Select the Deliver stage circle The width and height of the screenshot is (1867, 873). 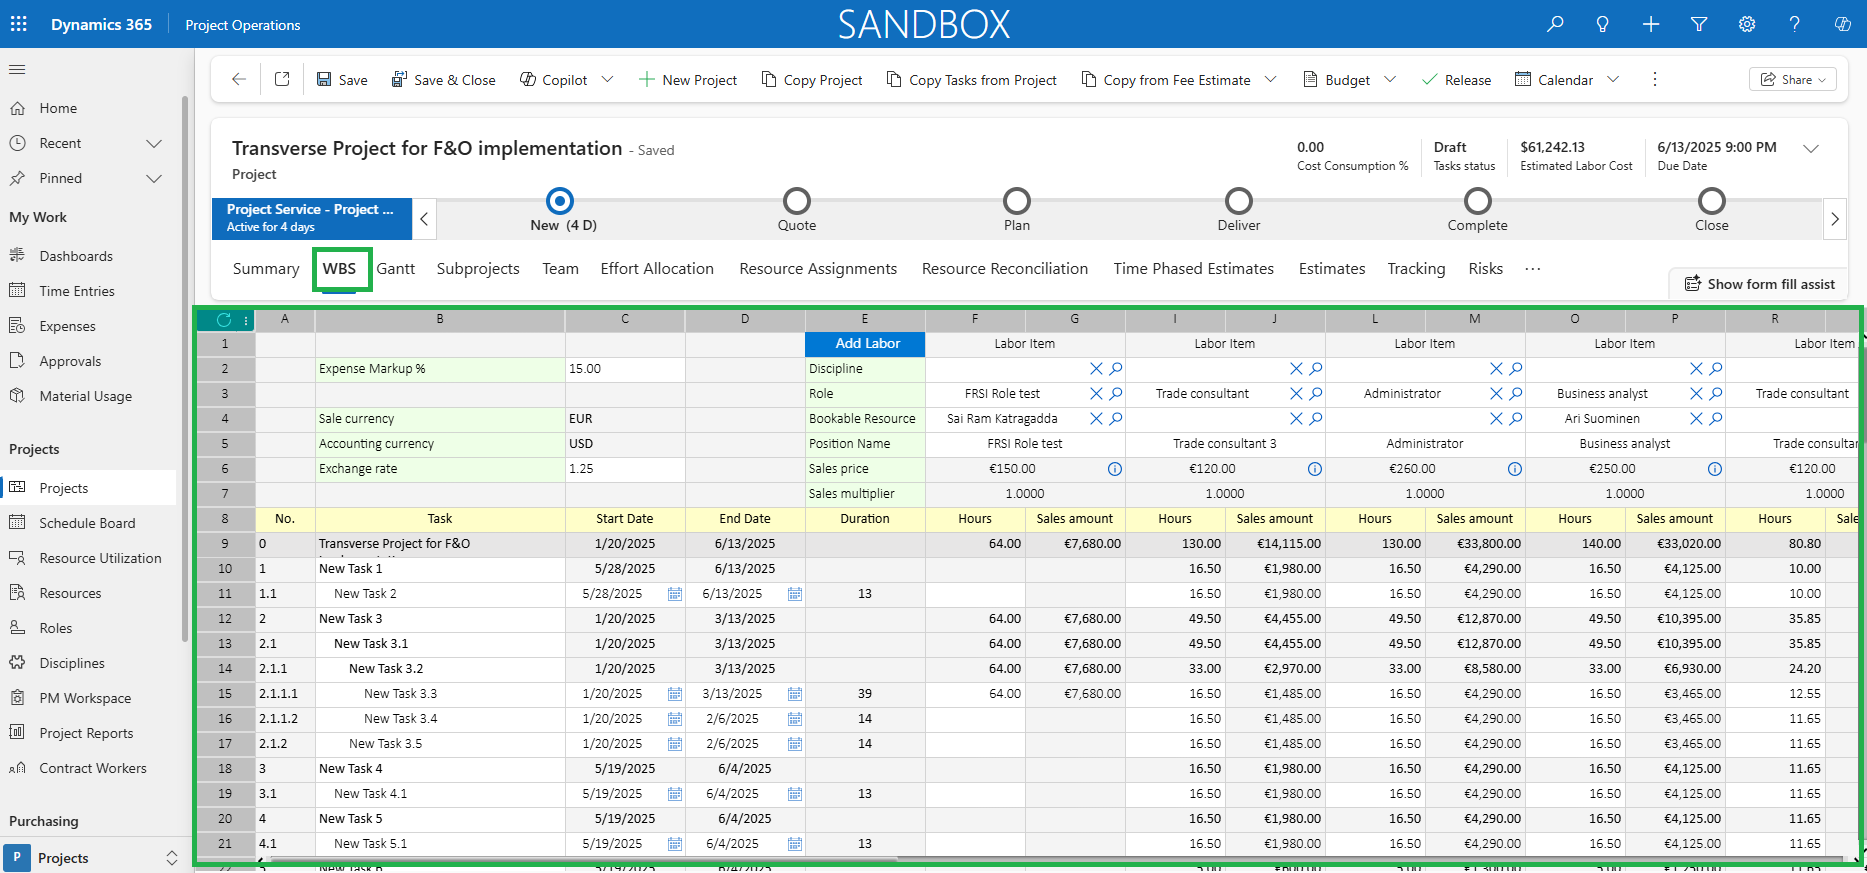(1239, 201)
